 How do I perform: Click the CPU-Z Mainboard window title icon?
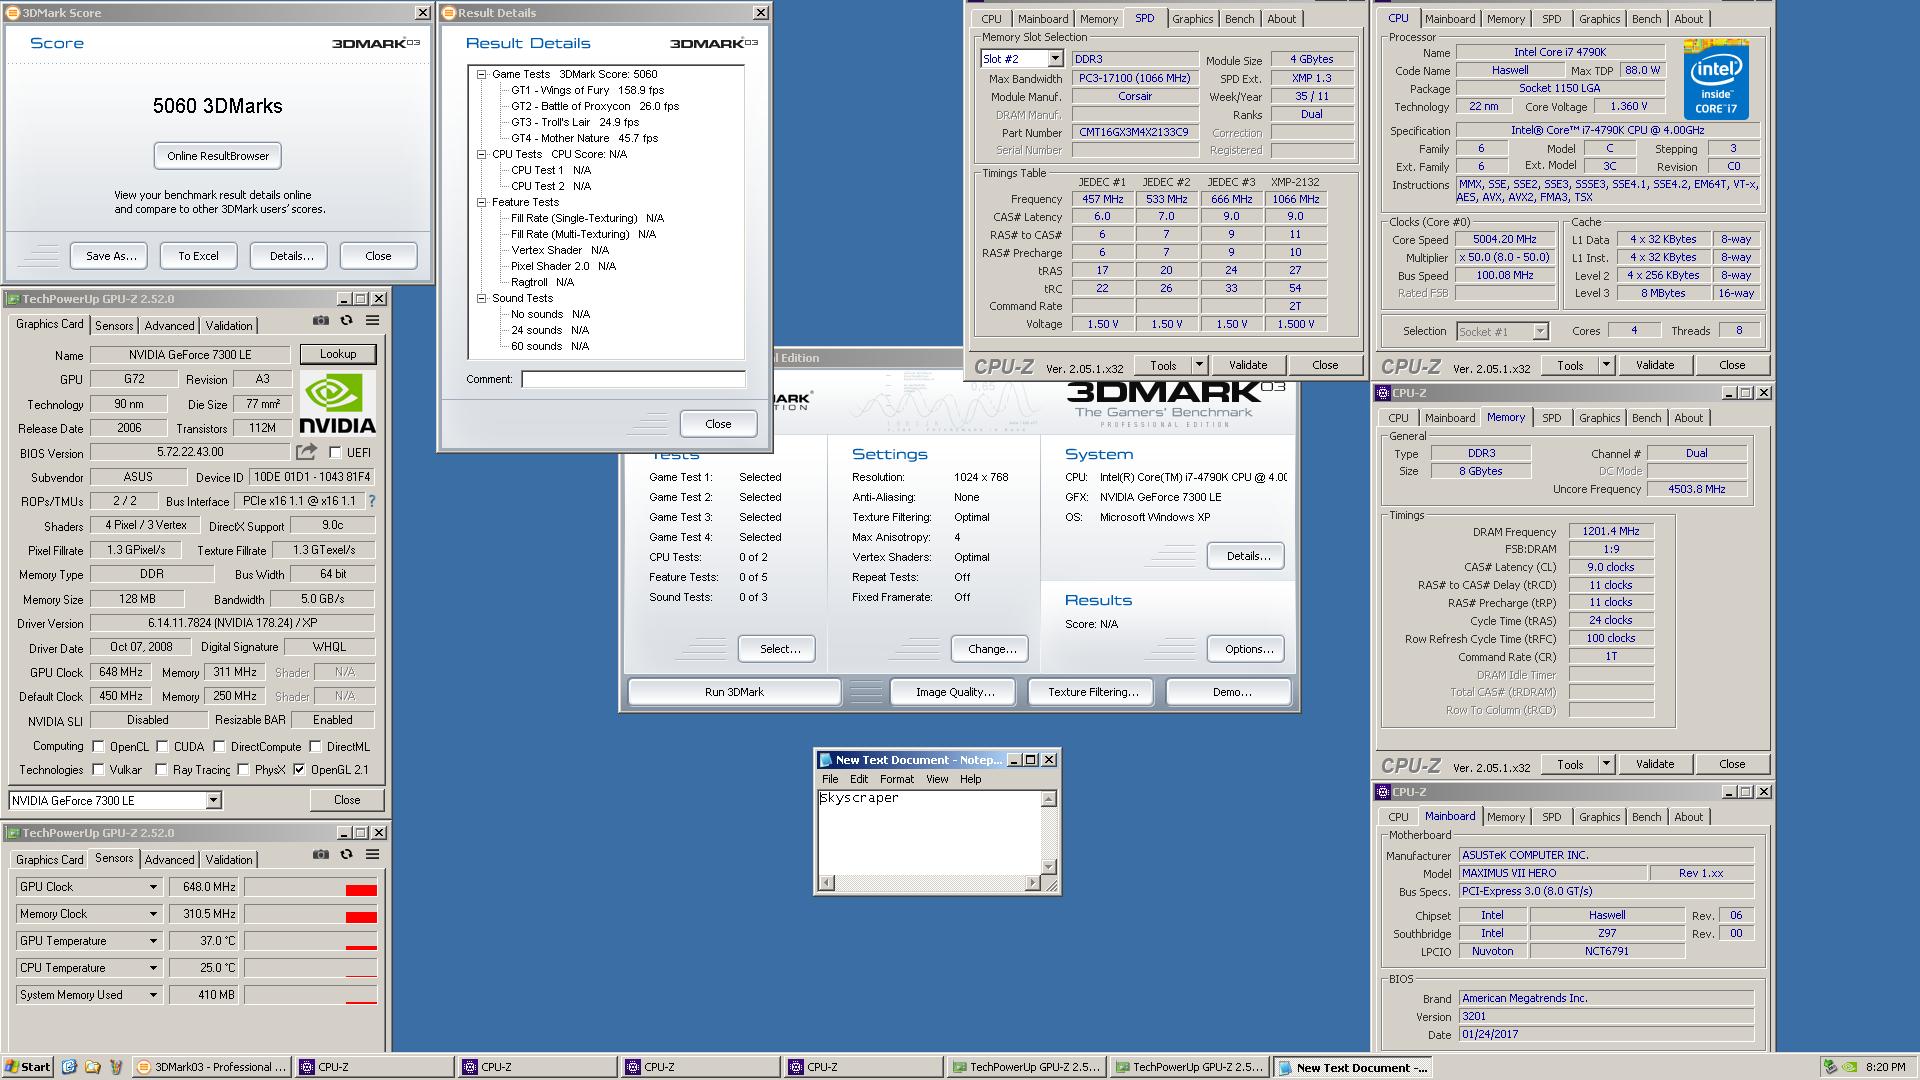pyautogui.click(x=1383, y=792)
